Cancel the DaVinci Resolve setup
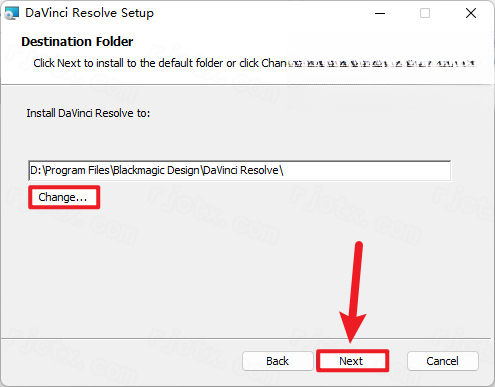495x387 pixels. click(x=442, y=361)
